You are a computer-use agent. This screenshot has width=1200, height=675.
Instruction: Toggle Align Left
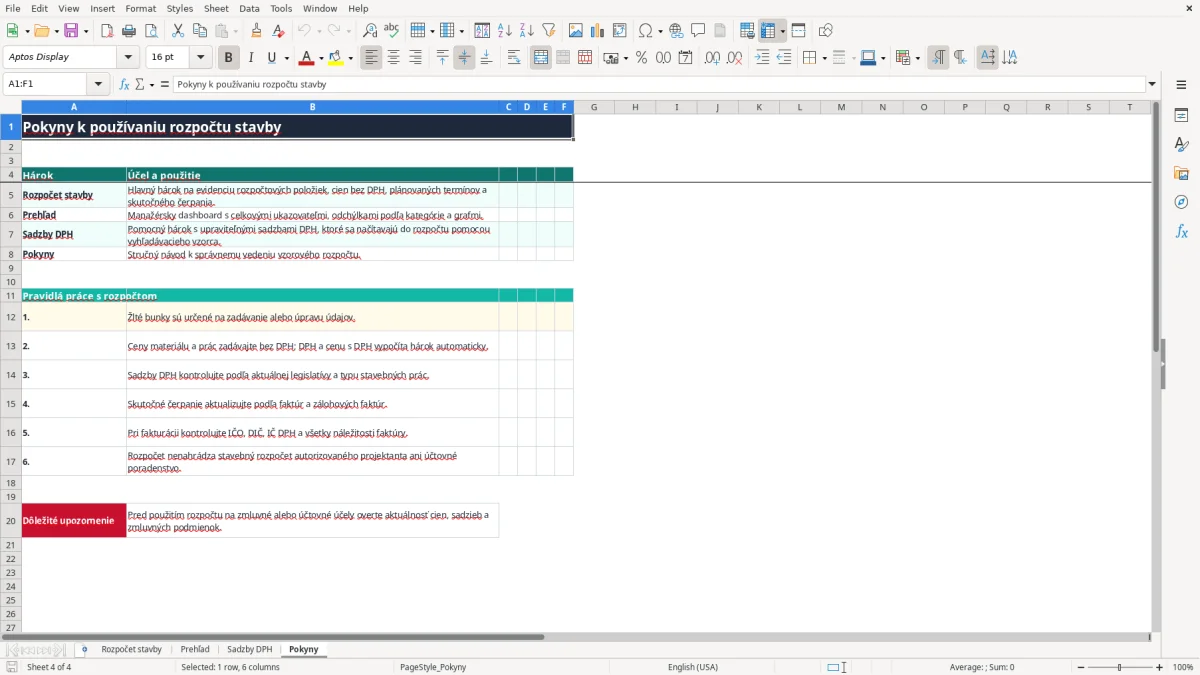pyautogui.click(x=371, y=58)
